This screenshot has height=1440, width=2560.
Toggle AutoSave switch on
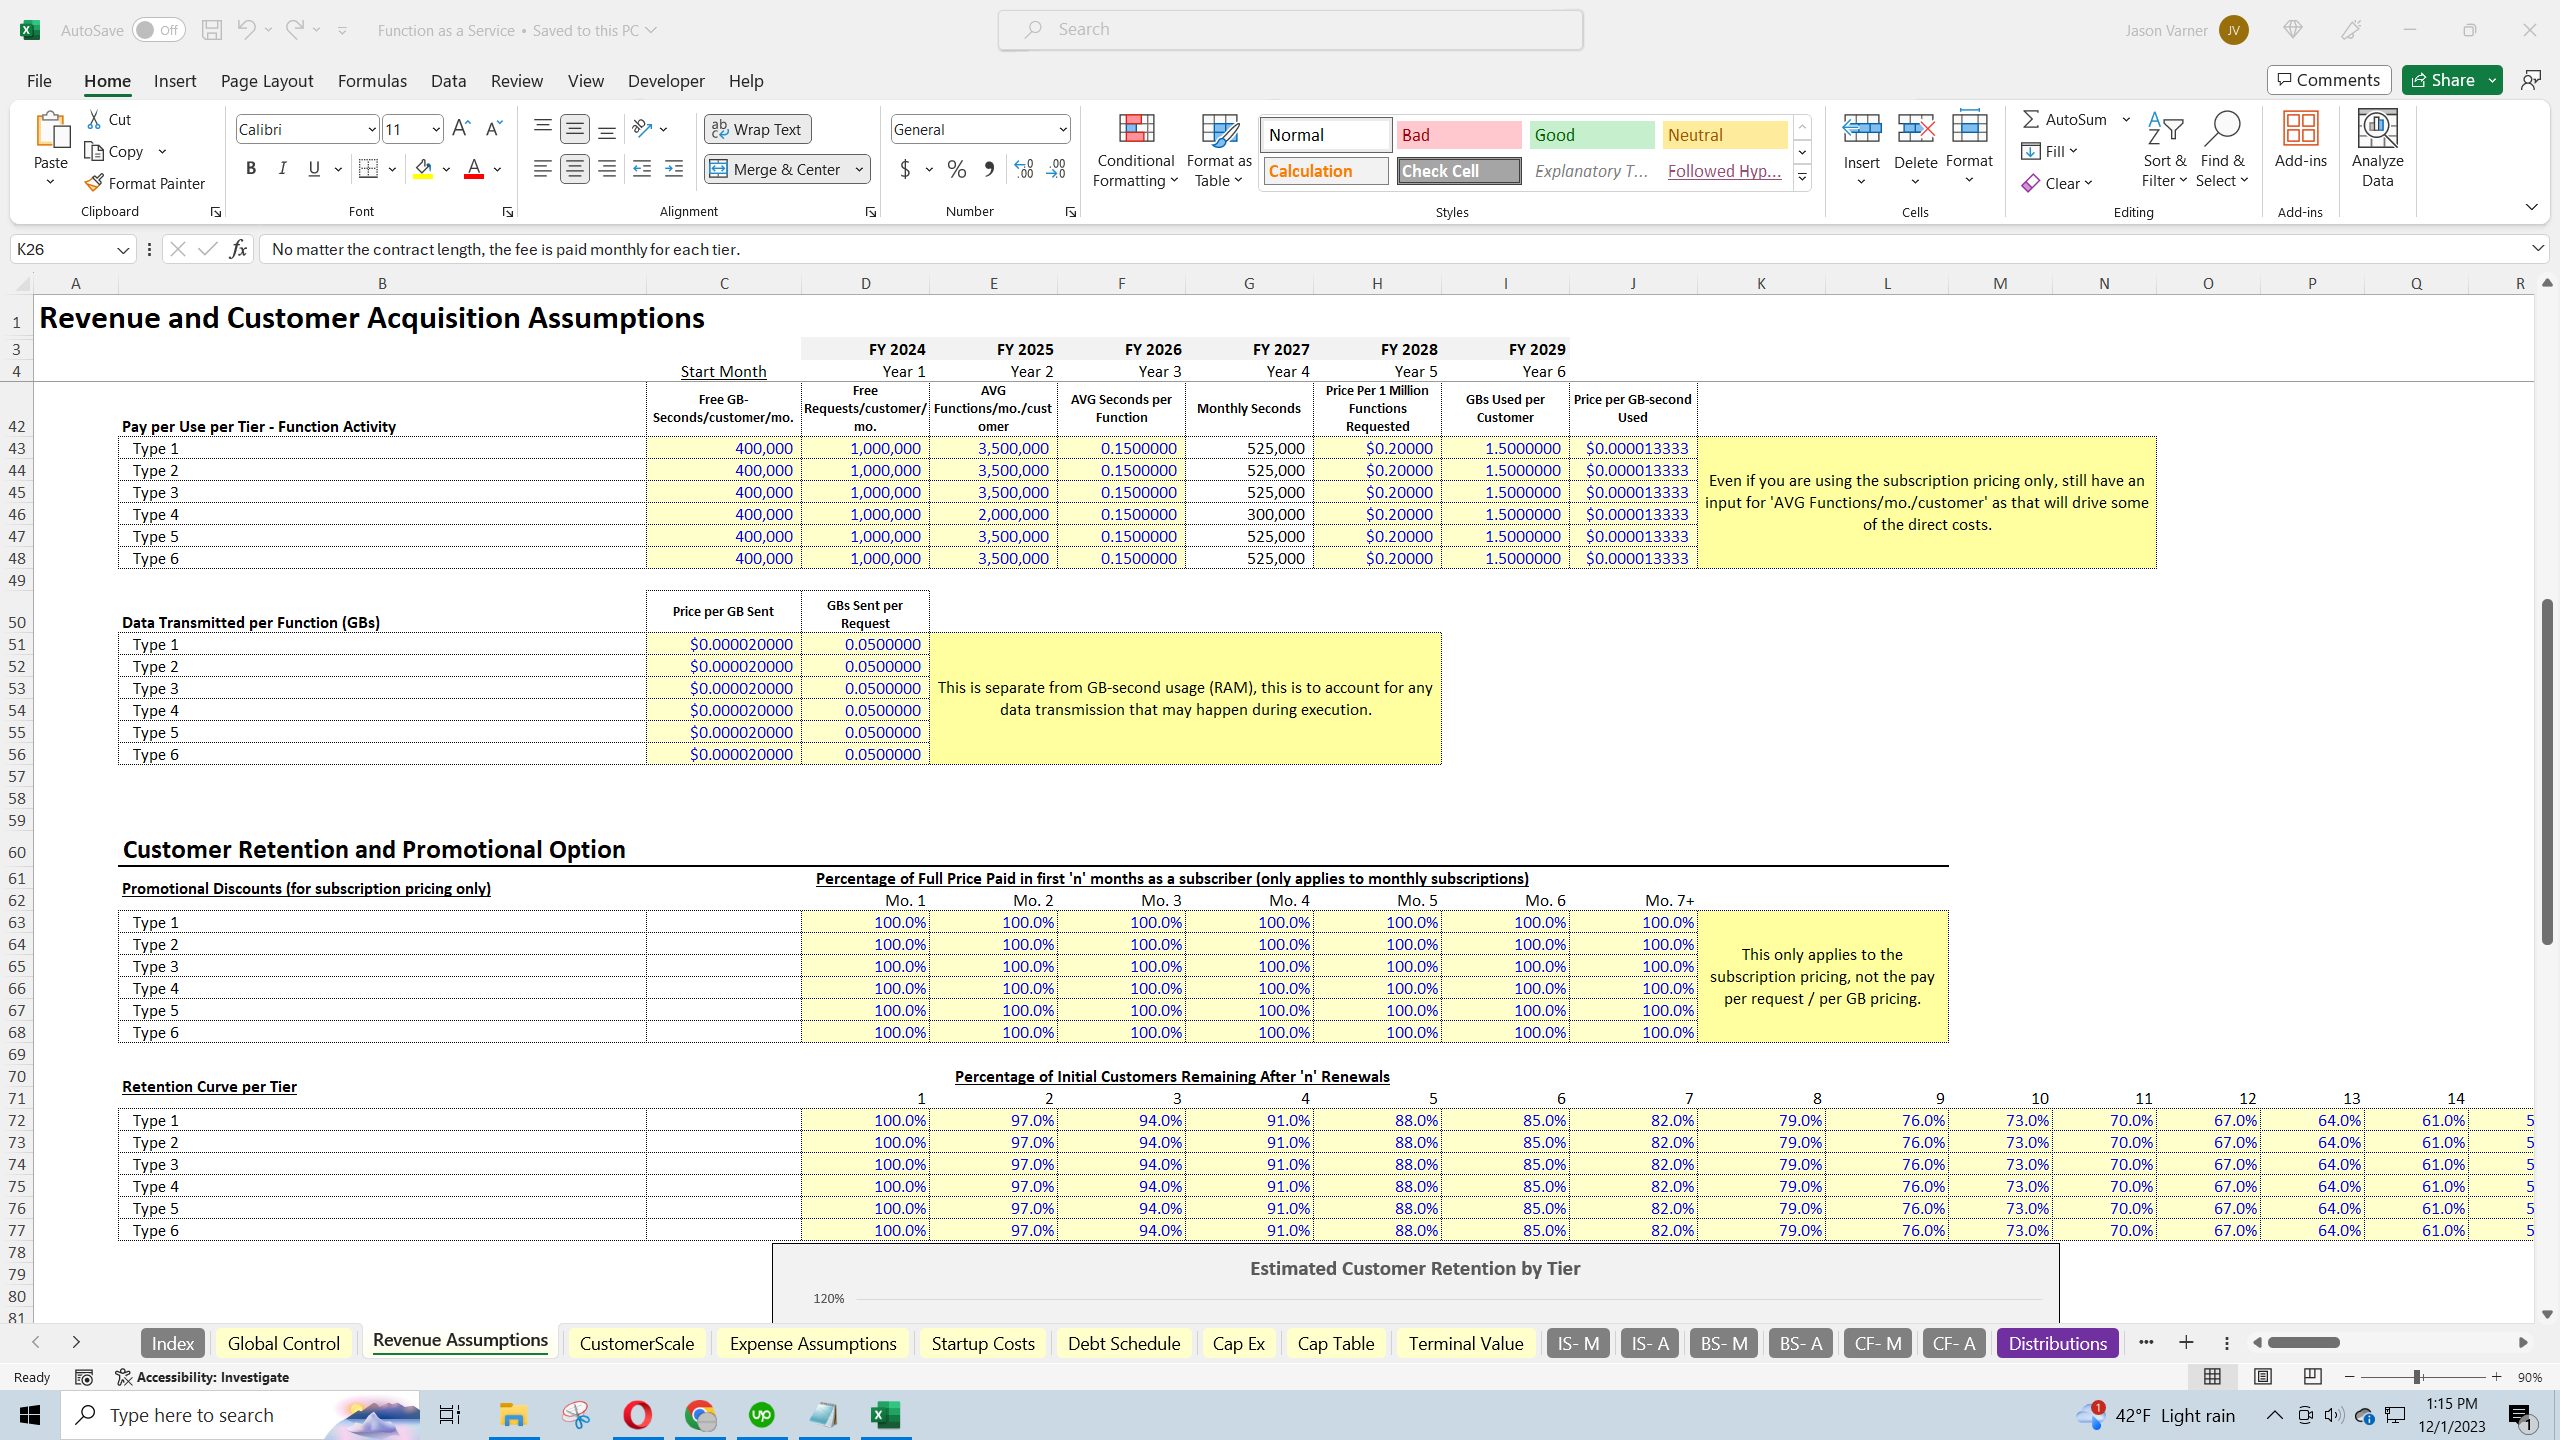tap(158, 30)
